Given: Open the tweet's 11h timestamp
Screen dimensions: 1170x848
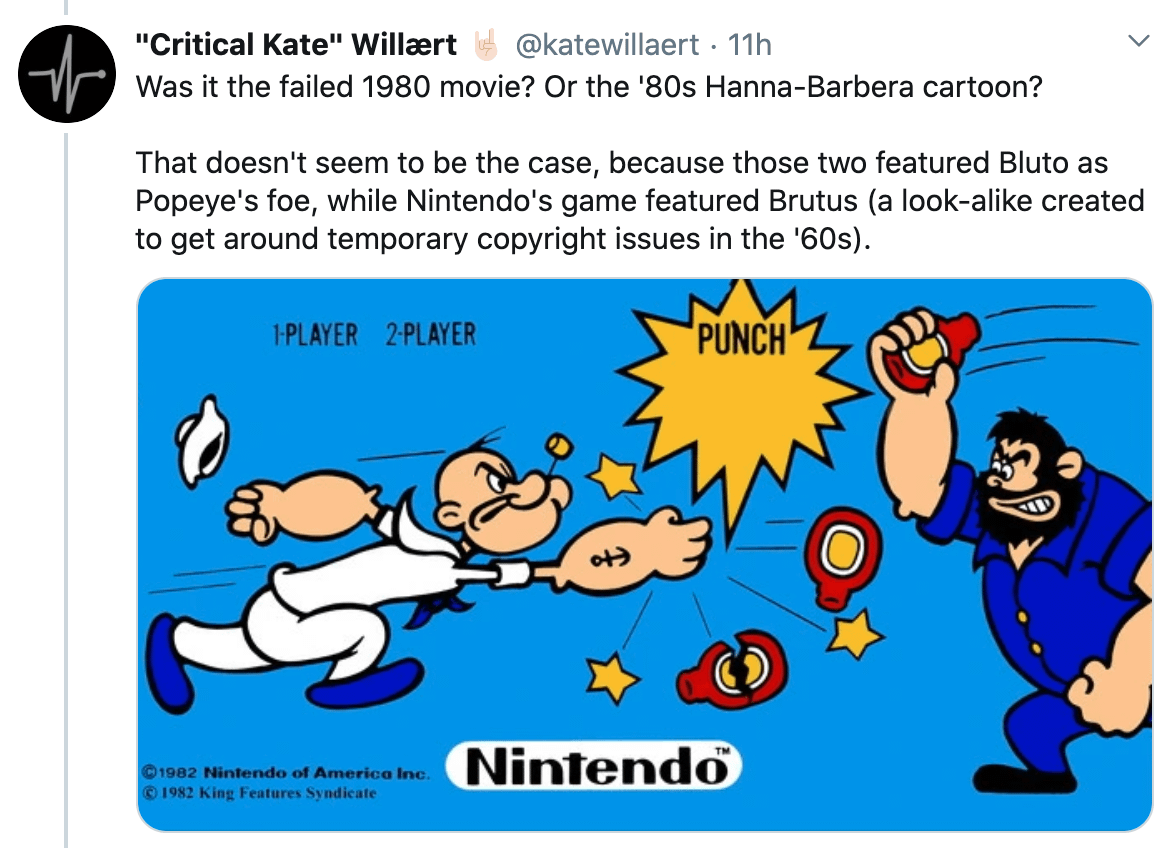Looking at the screenshot, I should [x=750, y=45].
